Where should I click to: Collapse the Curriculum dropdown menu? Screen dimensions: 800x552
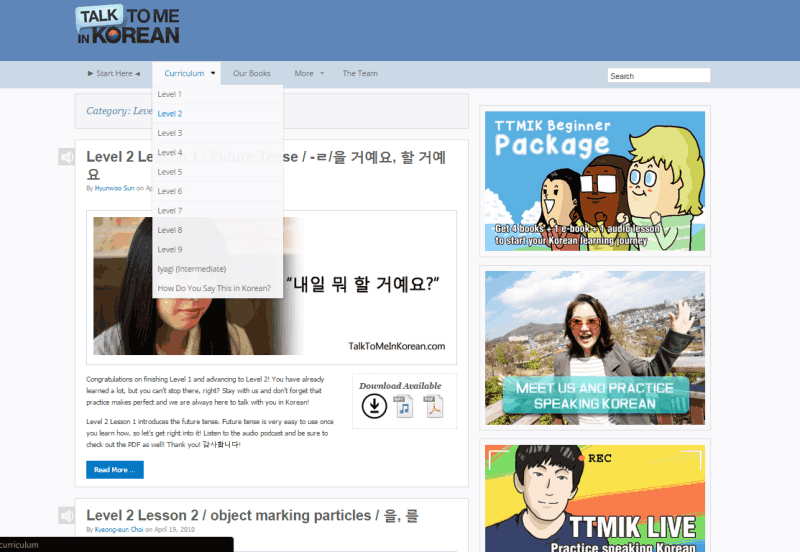pos(187,73)
